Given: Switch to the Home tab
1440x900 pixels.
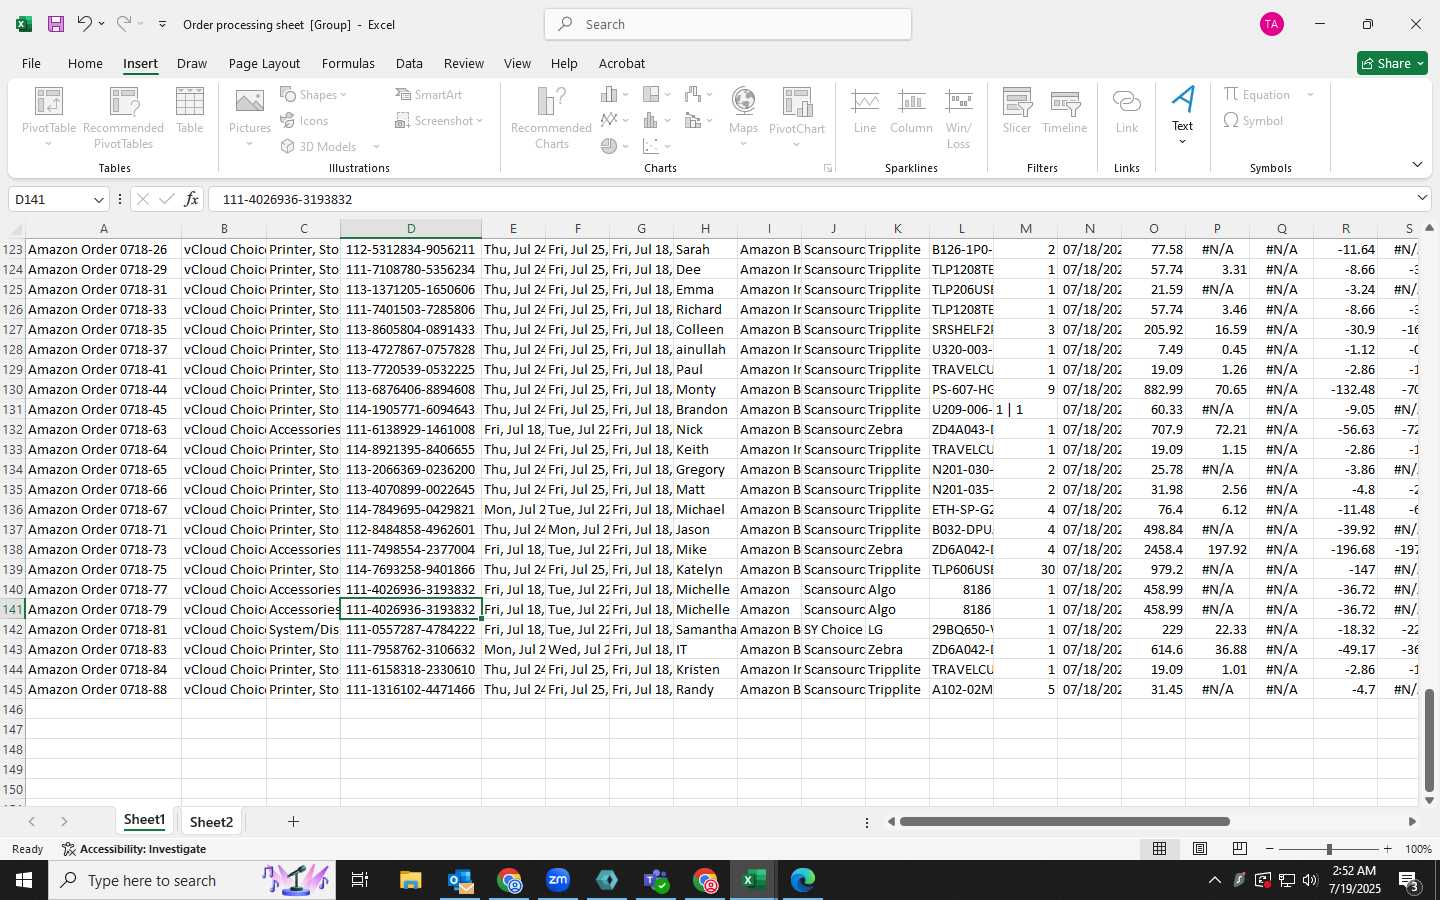Looking at the screenshot, I should [85, 63].
